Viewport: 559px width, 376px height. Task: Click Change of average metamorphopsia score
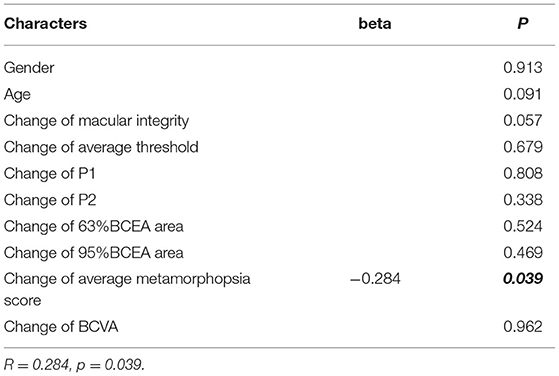[x=127, y=289]
